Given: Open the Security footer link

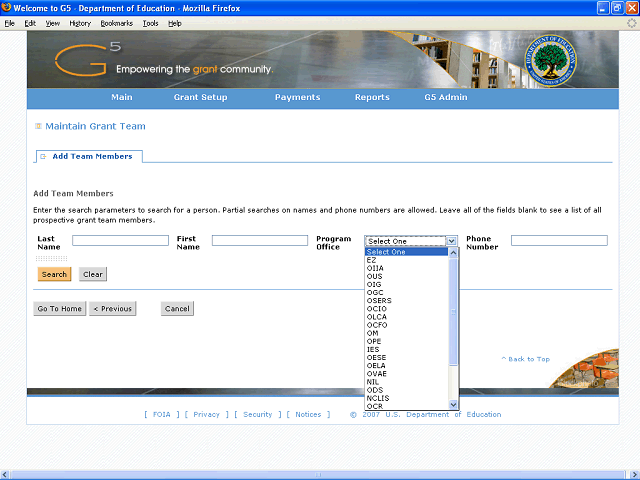Looking at the screenshot, I should [258, 414].
